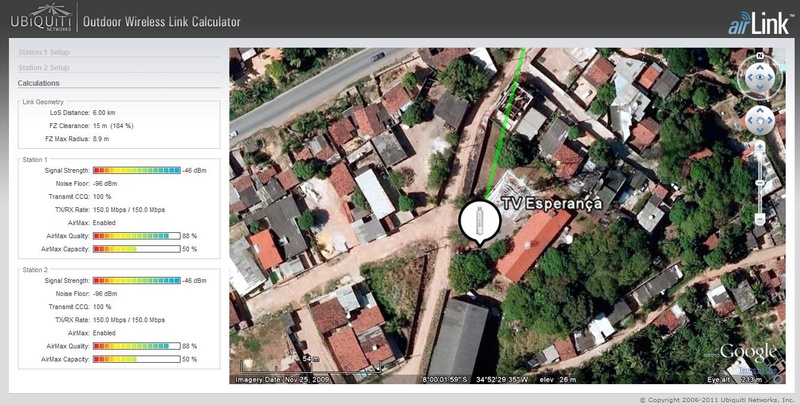
Task: Click Station 2 TX/RX Rate 150.0 Mbps value
Action: (129, 320)
